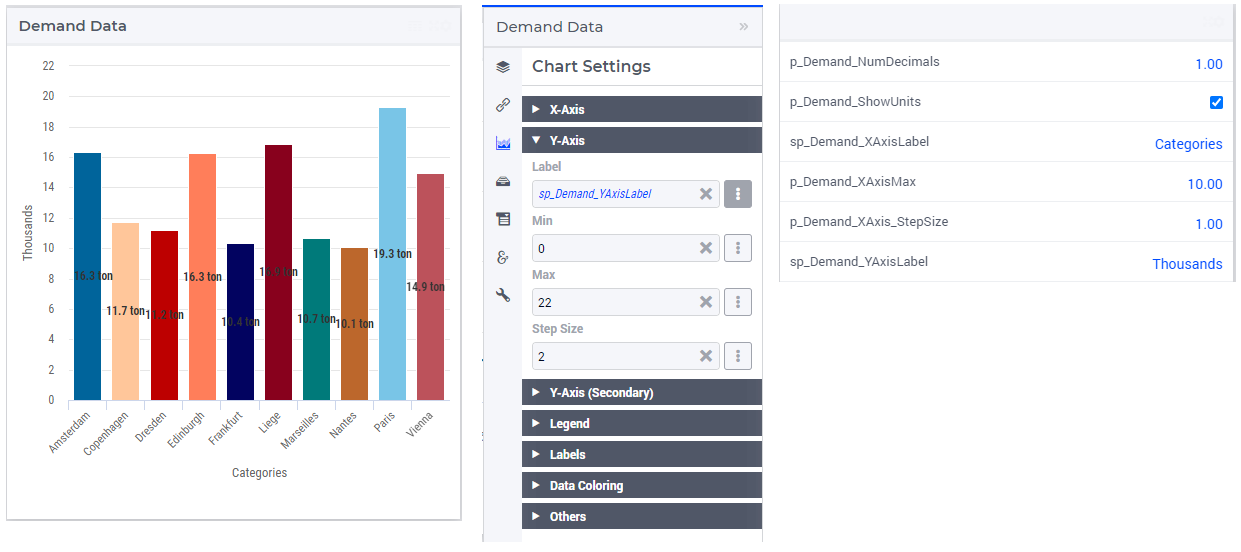Viewport: 1241px width, 552px height.
Task: Expand the Legend section
Action: 642,423
